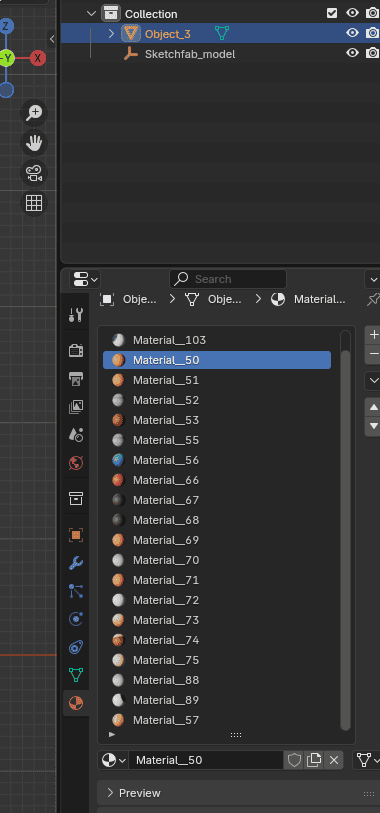The width and height of the screenshot is (380, 813).
Task: Toggle fake user shield for Material__50
Action: click(294, 760)
